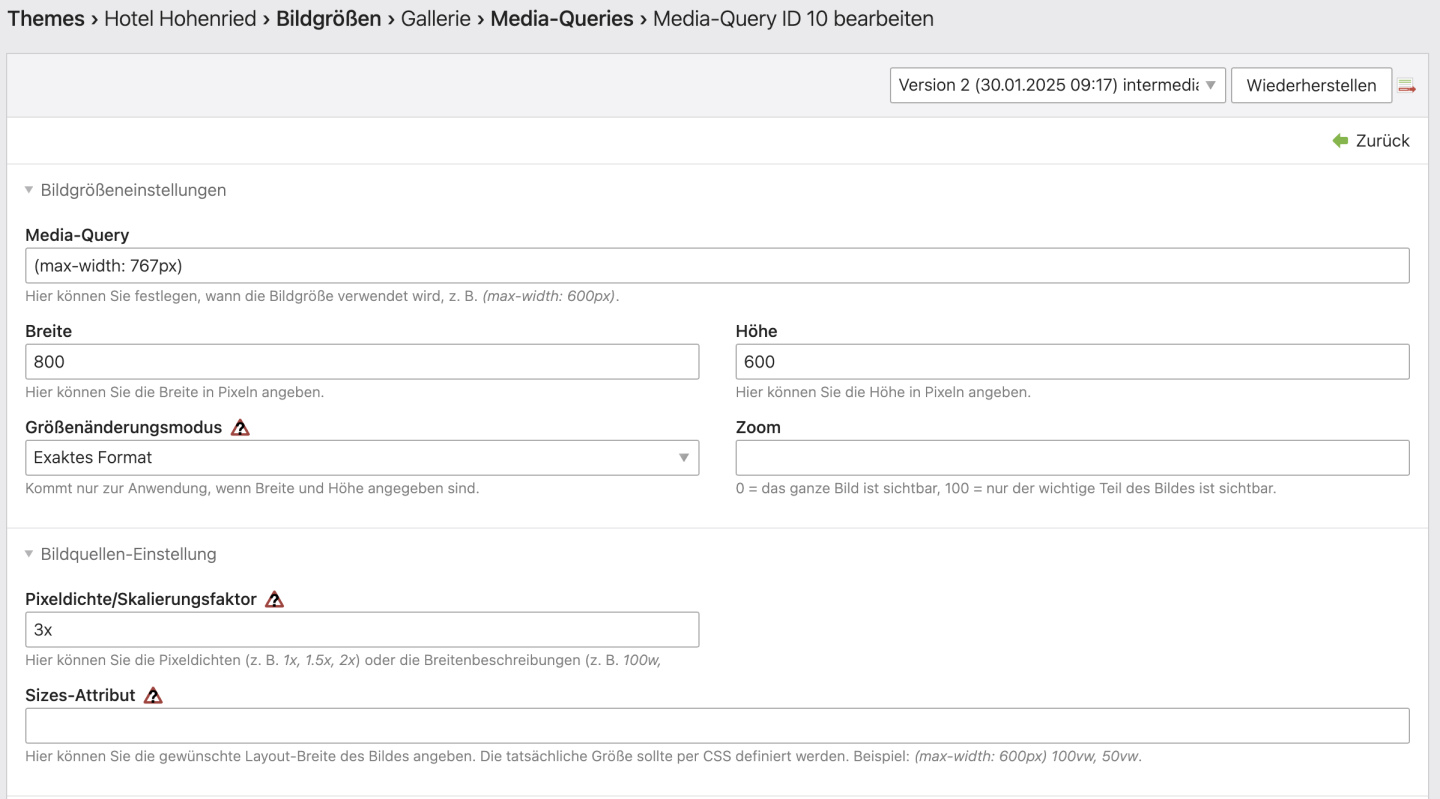Viewport: 1440px width, 799px height.
Task: Focus the Pixeldichte field containing 3x
Action: (x=361, y=630)
